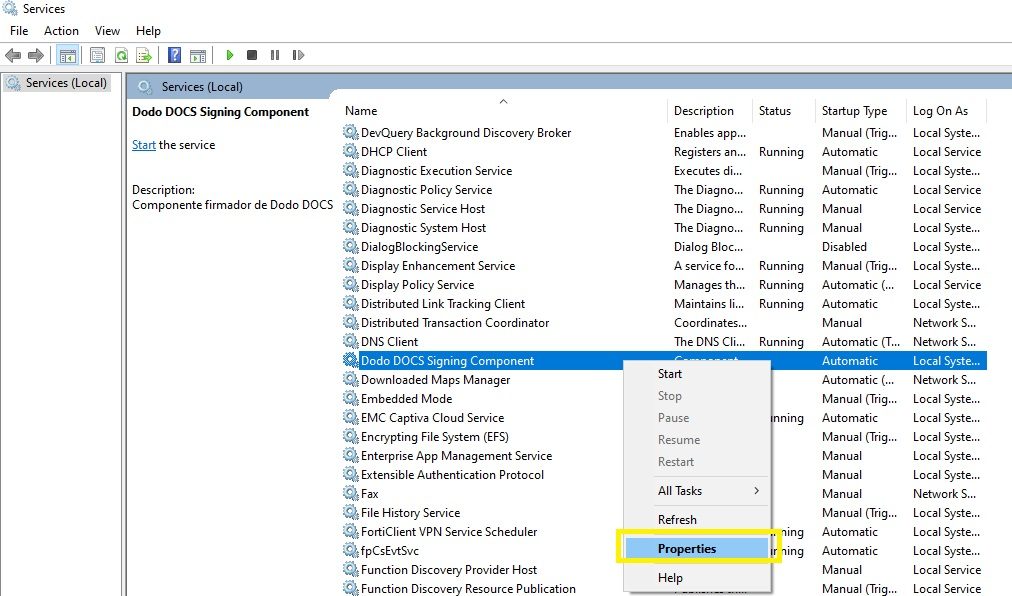Expand the All Tasks submenu arrow
1012x596 pixels.
point(756,491)
